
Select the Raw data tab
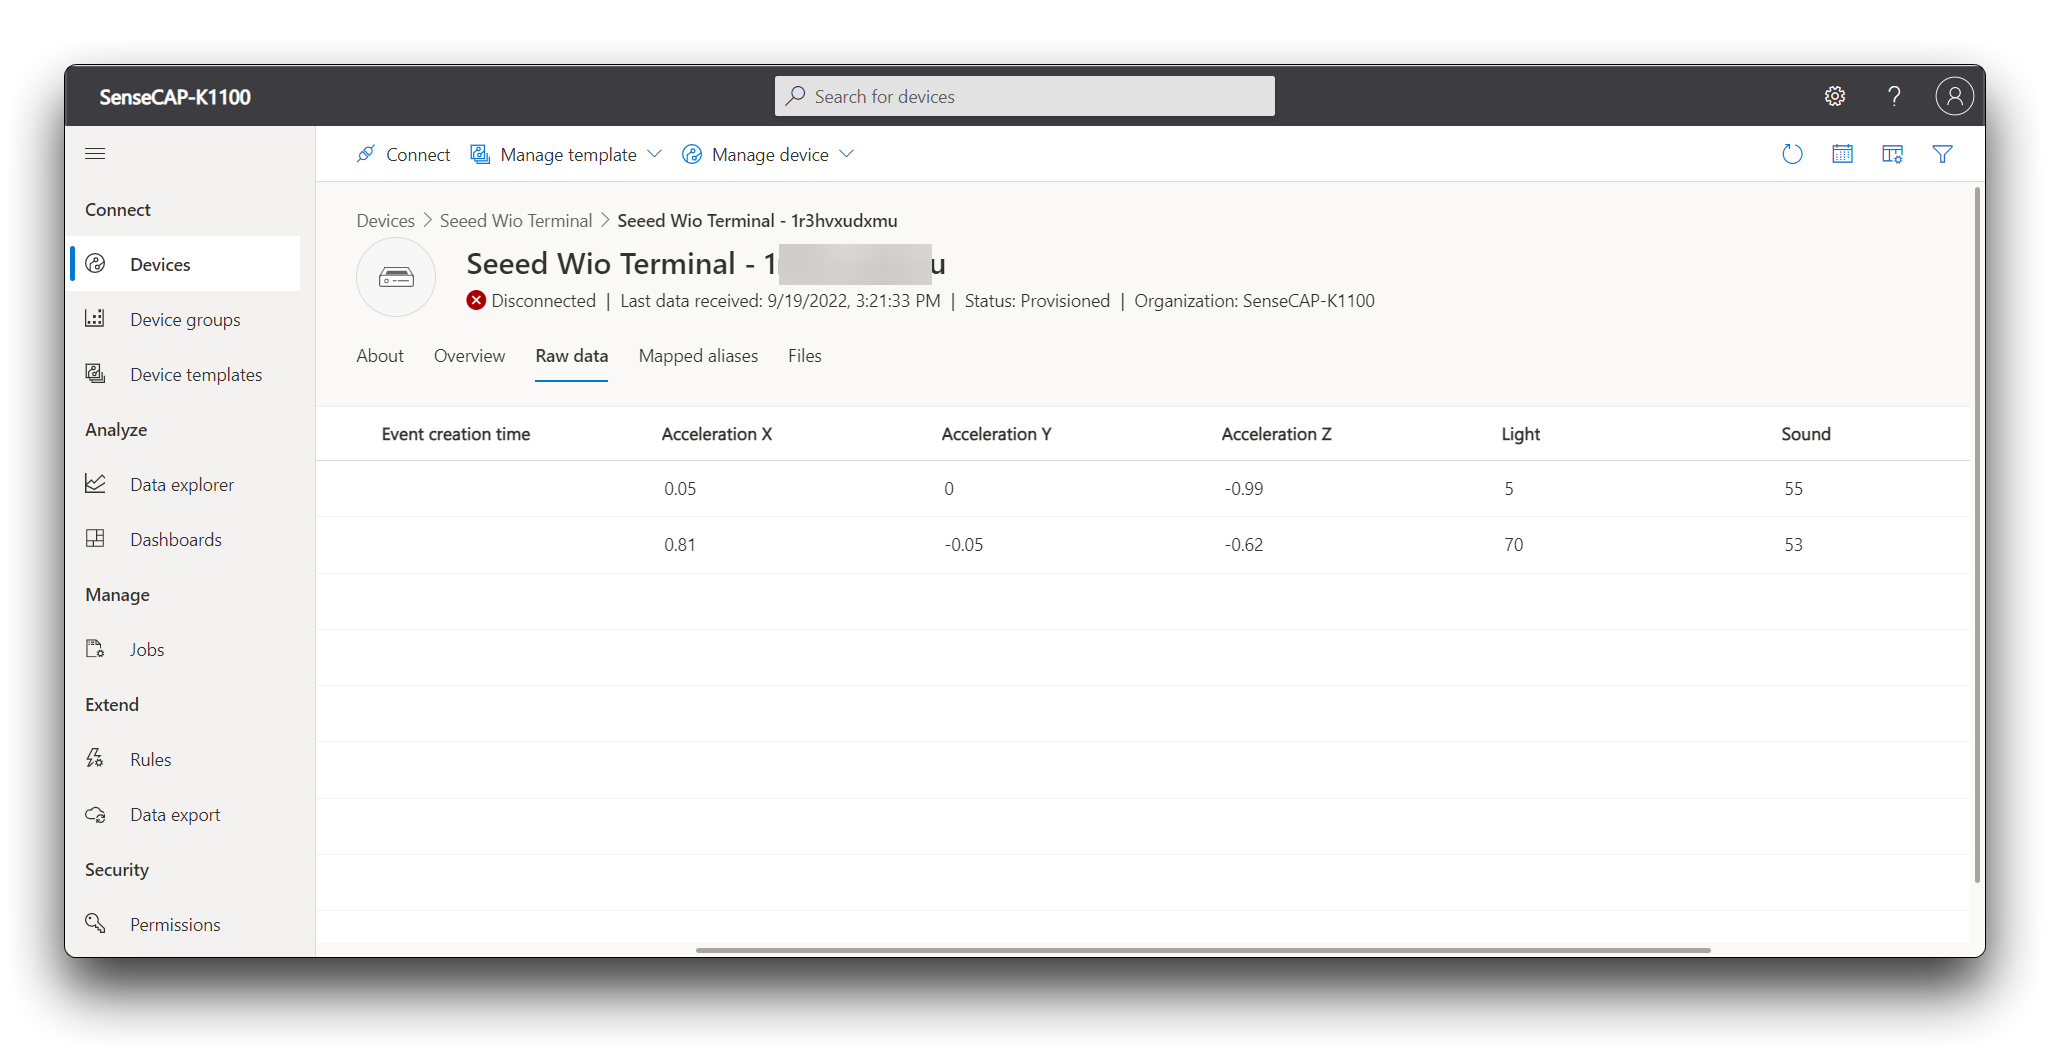pos(571,356)
